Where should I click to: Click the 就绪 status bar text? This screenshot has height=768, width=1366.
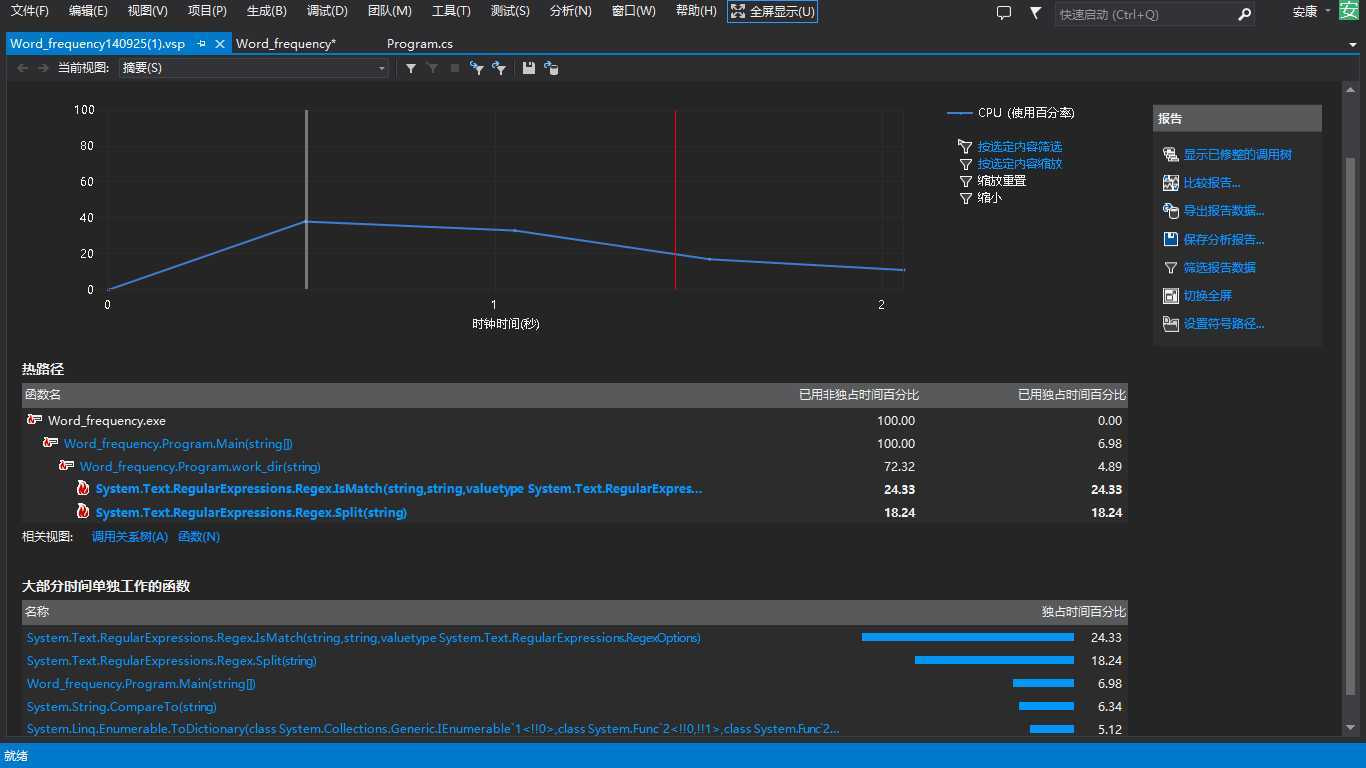point(15,756)
